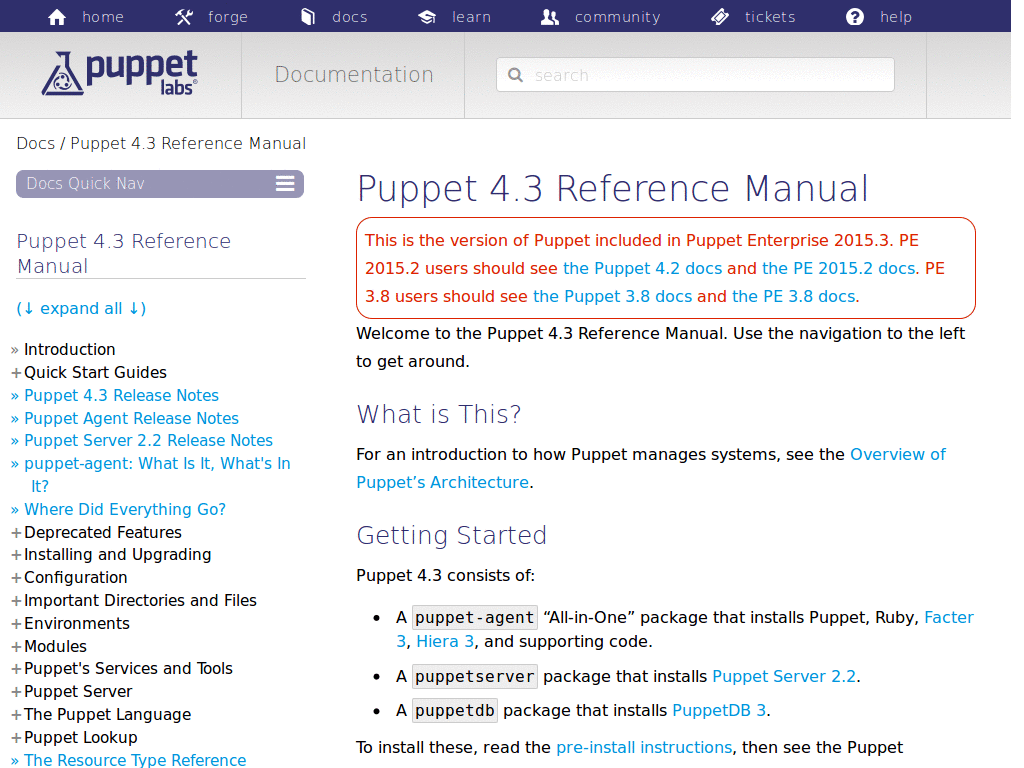The width and height of the screenshot is (1024, 768).
Task: Click the search magnifier icon
Action: coord(515,75)
